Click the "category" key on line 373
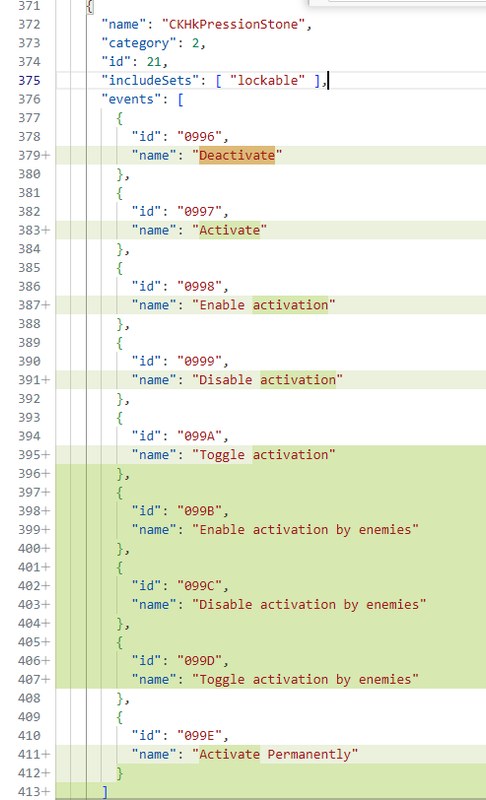Screen dimensions: 486x800 click(139, 43)
